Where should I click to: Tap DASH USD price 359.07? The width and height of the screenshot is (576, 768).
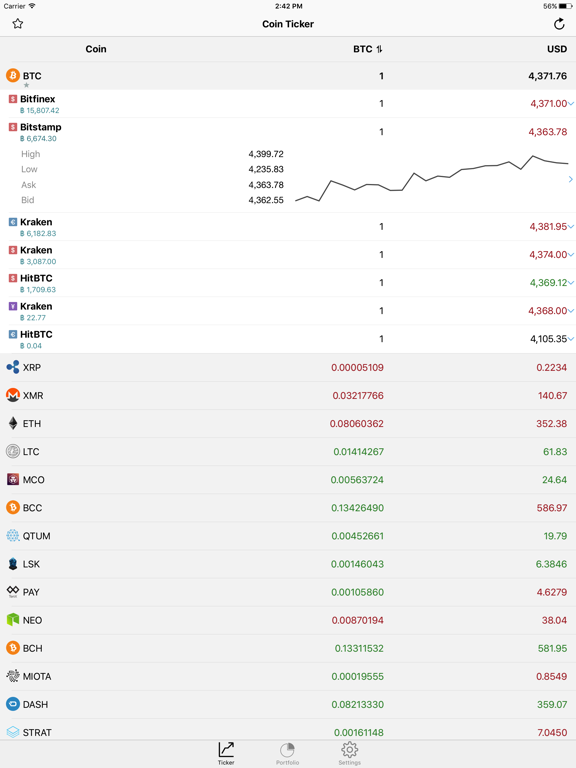pyautogui.click(x=552, y=704)
